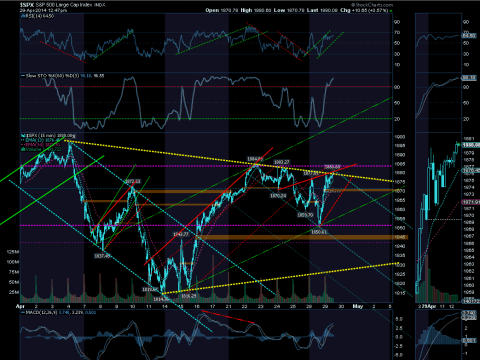
Task: Click the Open price label in header
Action: point(212,10)
